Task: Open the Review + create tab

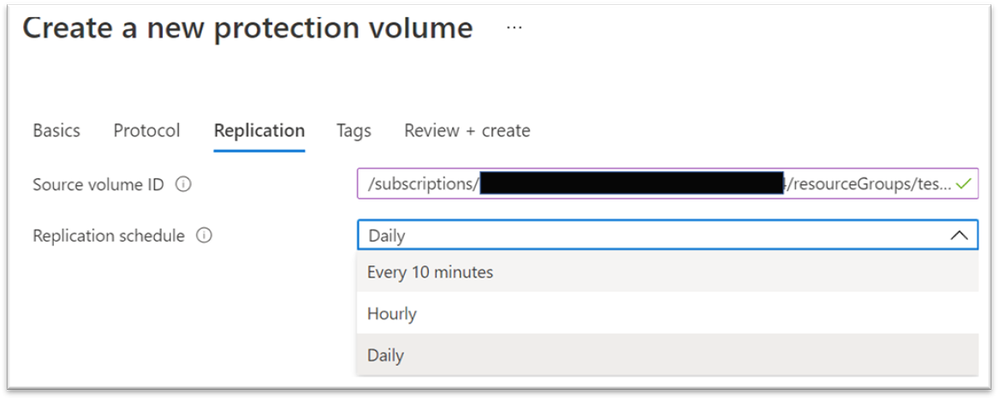Action: tap(467, 131)
